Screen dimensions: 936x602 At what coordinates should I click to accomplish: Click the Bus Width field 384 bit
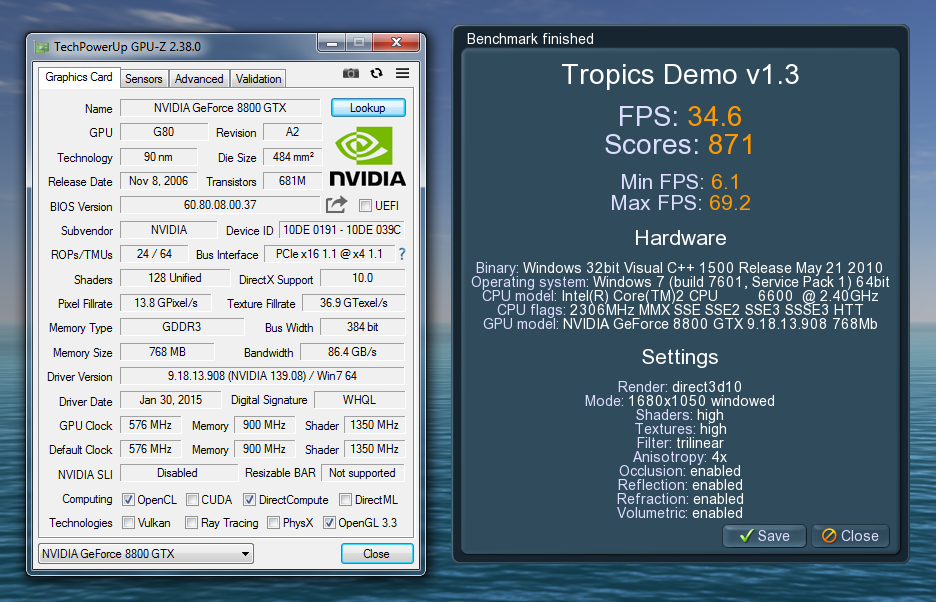click(362, 327)
